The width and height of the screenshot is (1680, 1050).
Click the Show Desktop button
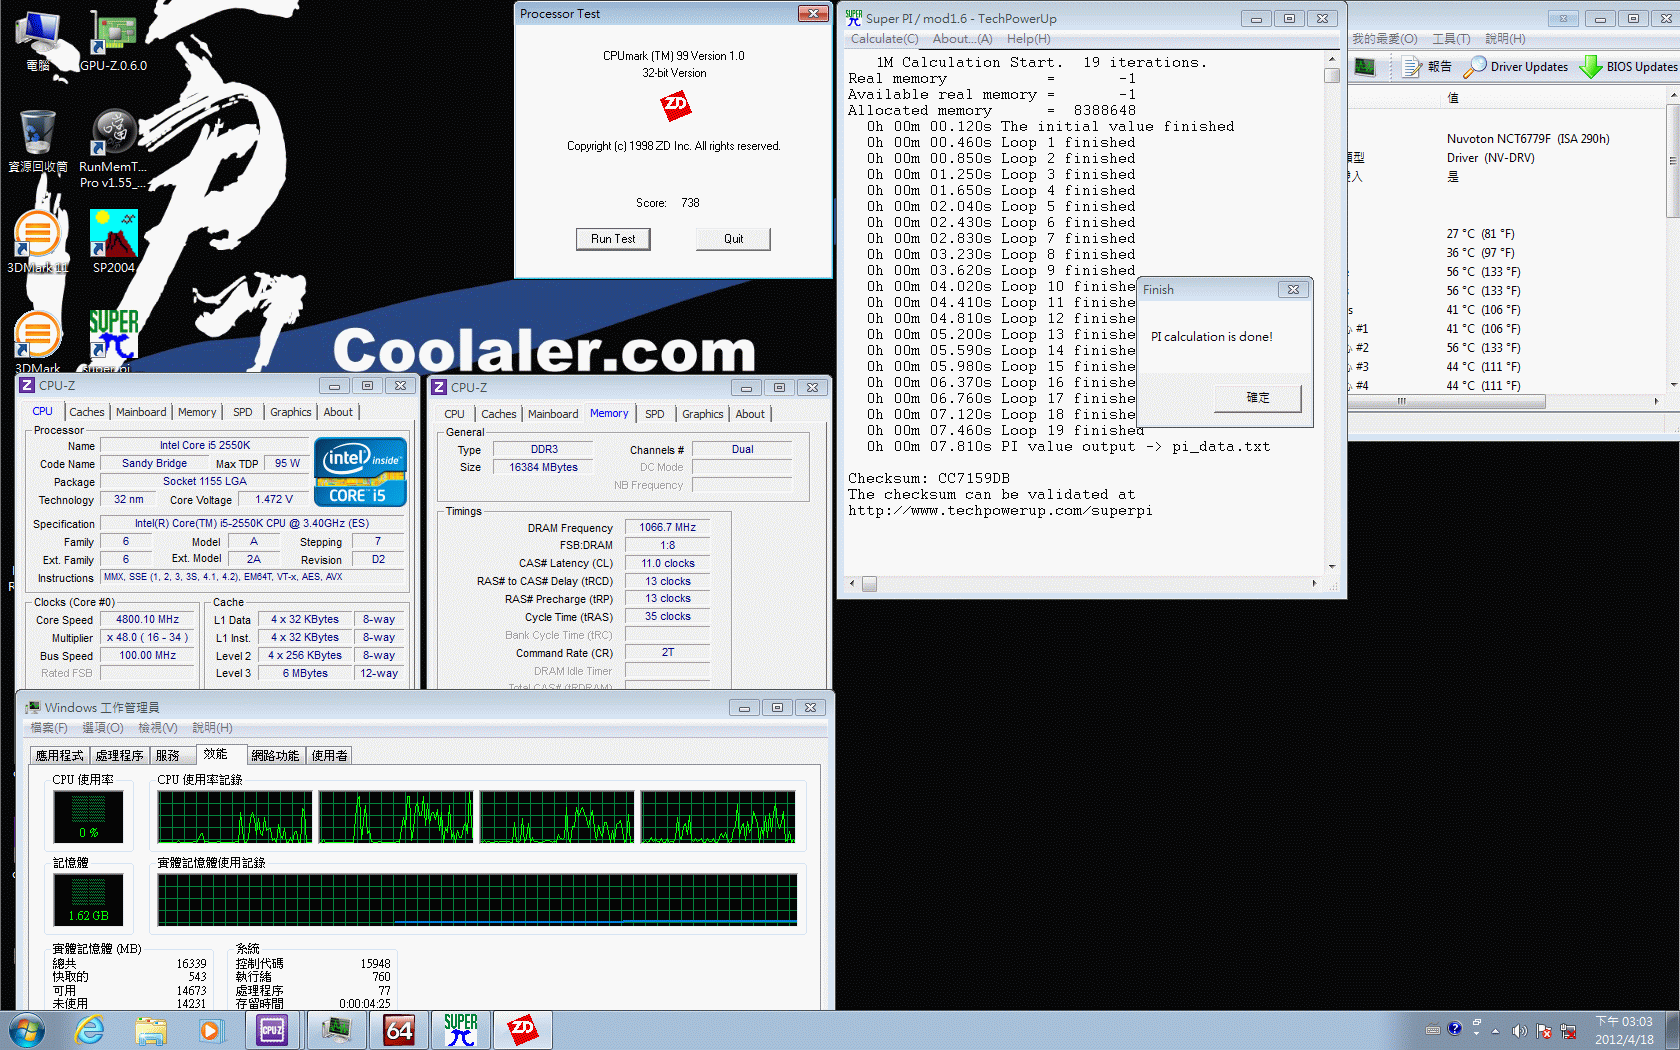(x=1672, y=1031)
